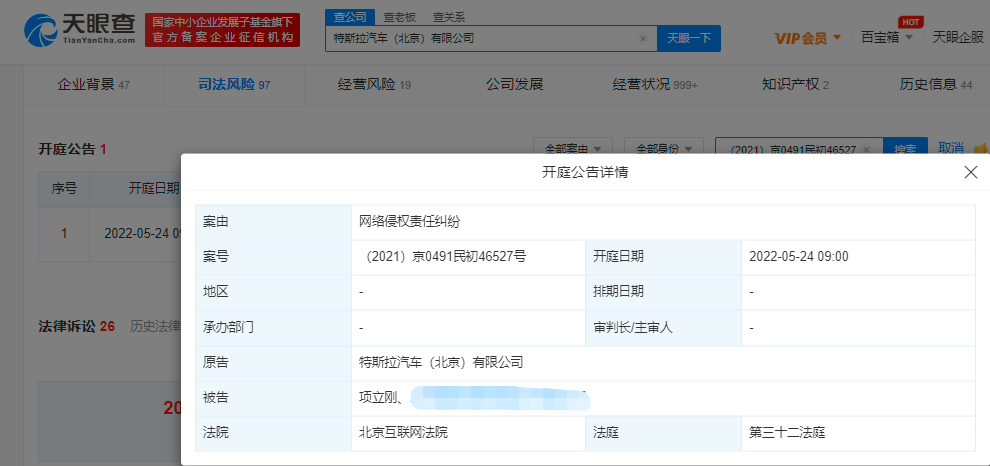Click the 排期日期 label cell

(x=664, y=292)
